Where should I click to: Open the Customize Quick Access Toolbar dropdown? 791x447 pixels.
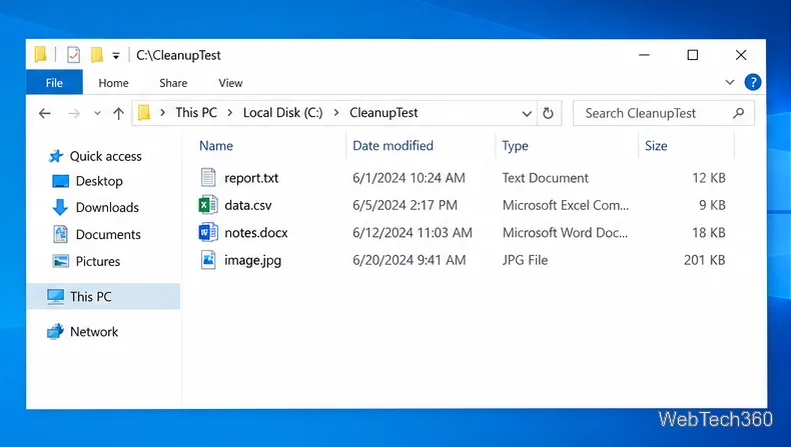click(x=116, y=55)
